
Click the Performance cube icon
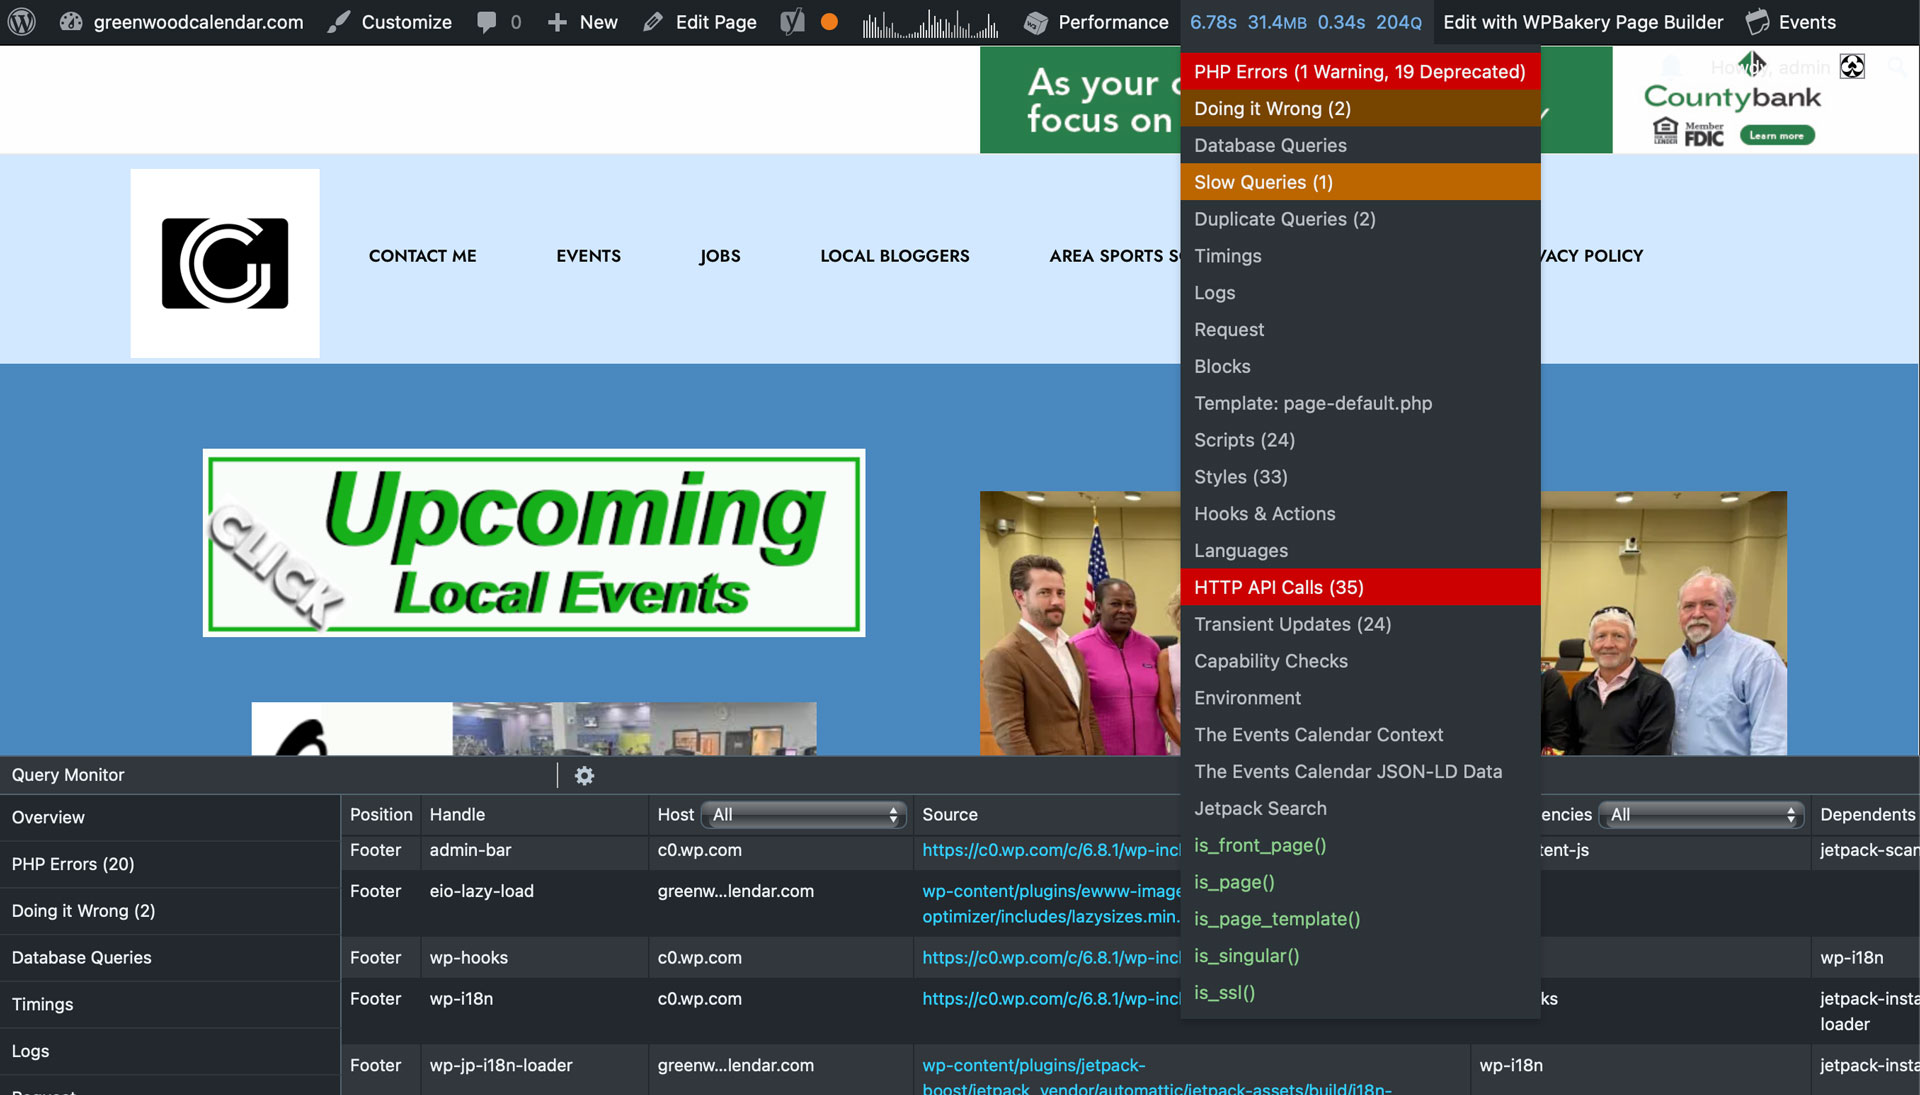tap(1037, 22)
